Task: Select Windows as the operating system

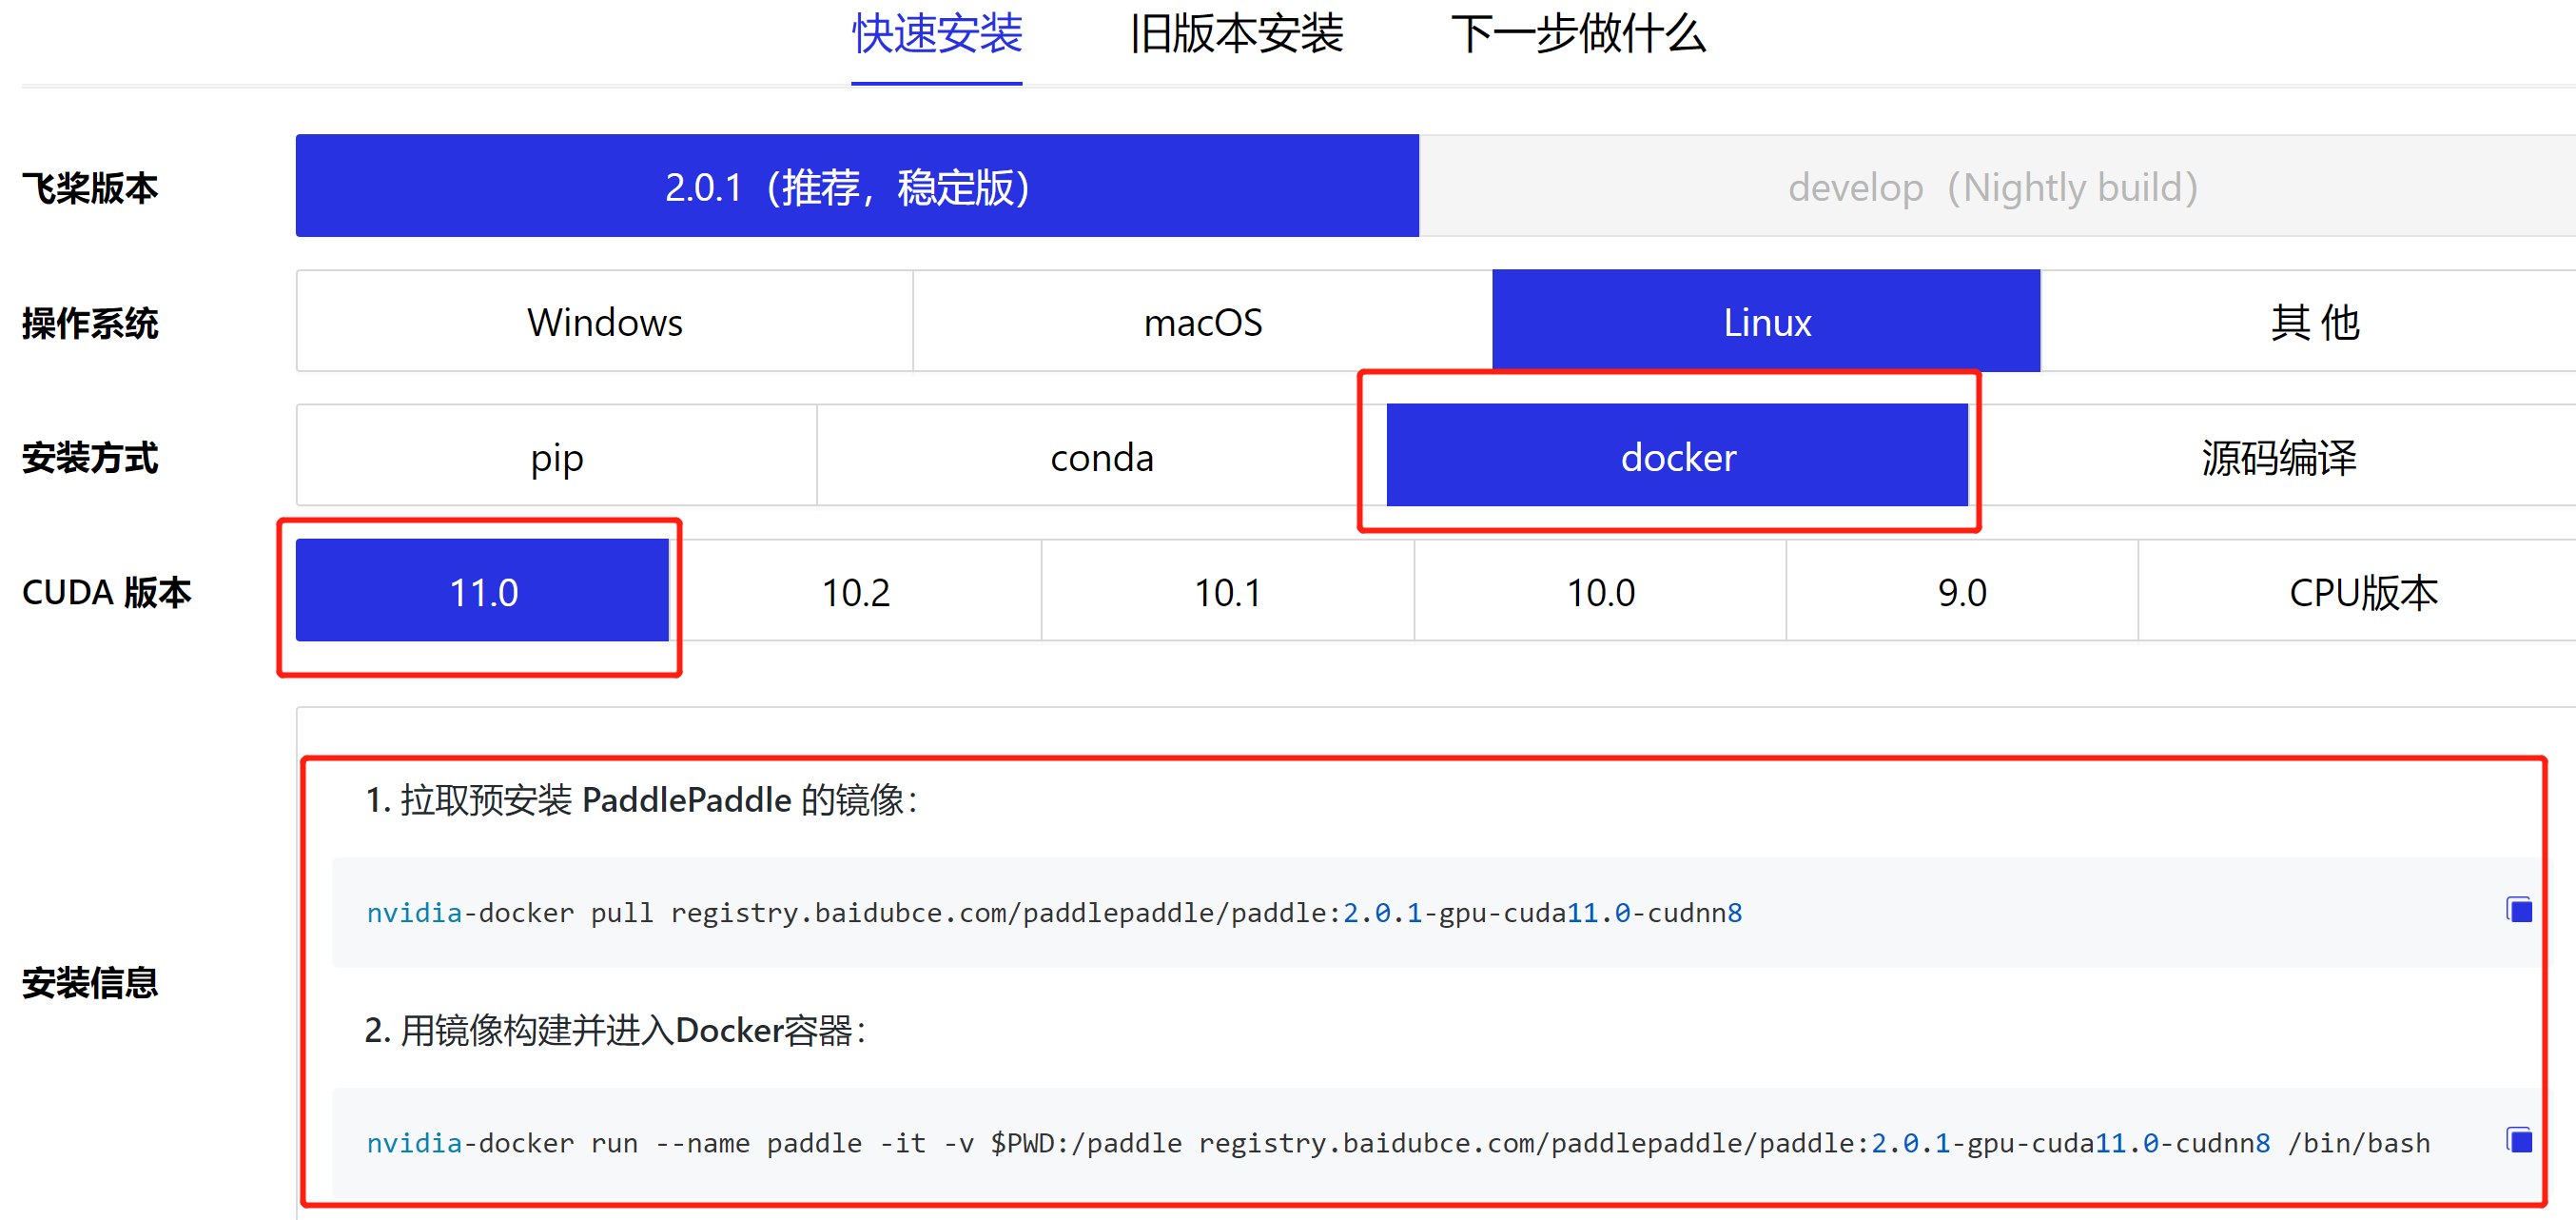Action: click(x=604, y=322)
